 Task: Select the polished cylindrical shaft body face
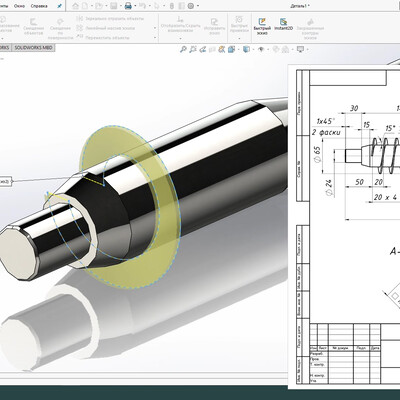click(213, 160)
